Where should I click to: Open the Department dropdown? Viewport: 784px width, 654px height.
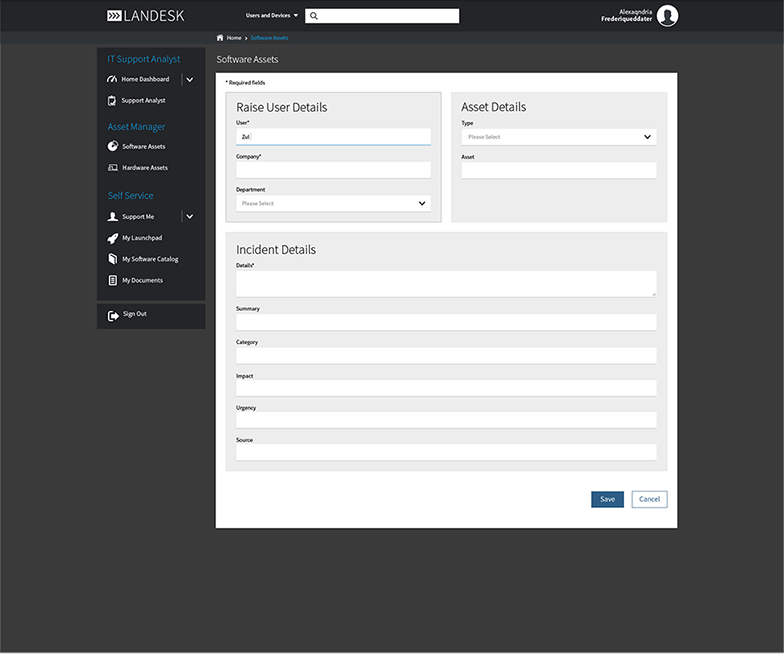click(333, 203)
